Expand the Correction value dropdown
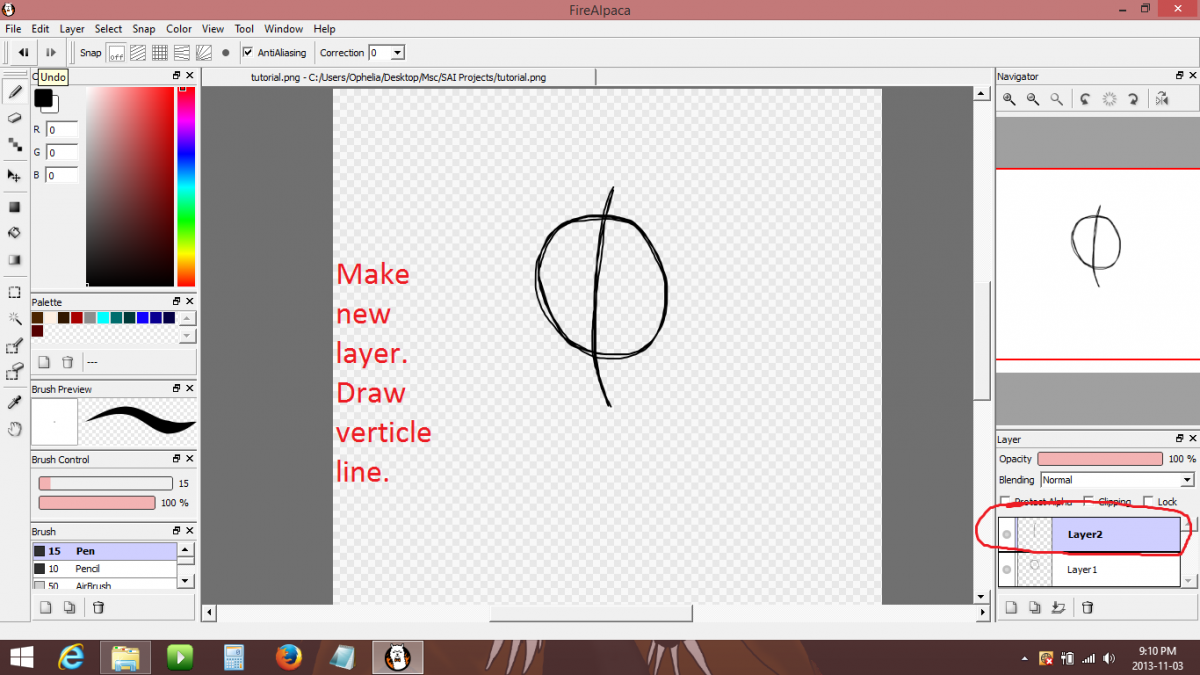 click(397, 52)
